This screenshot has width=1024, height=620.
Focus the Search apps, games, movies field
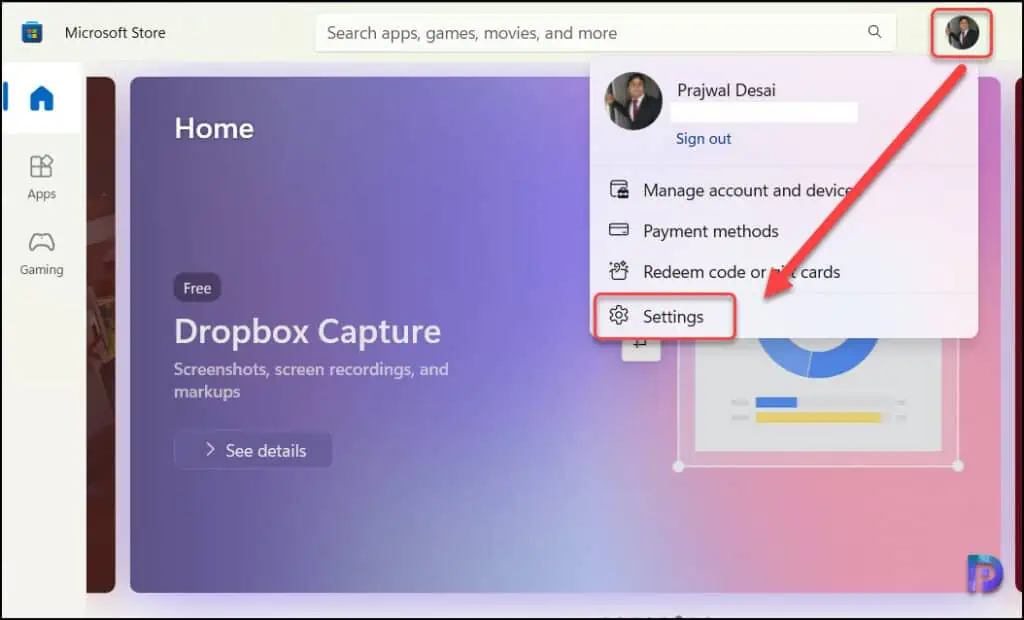(x=605, y=33)
